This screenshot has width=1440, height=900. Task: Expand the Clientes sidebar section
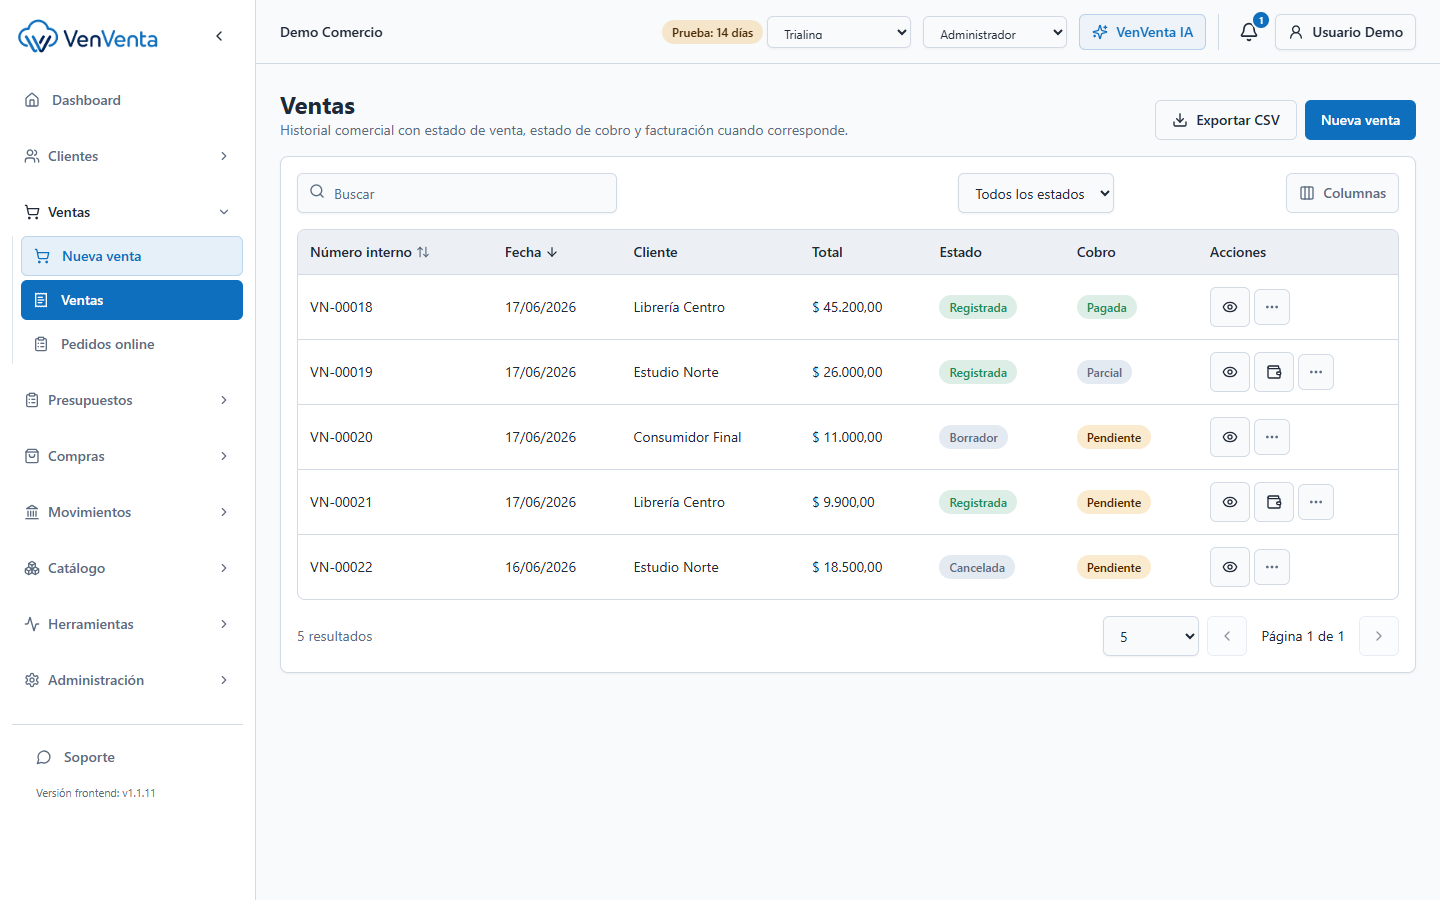(127, 156)
